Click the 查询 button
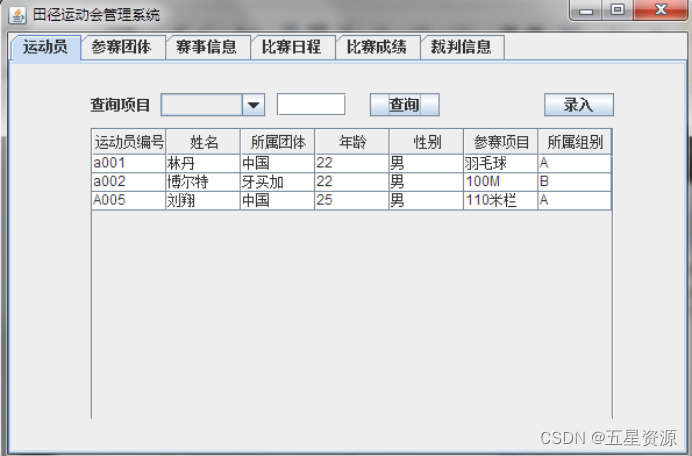The height and width of the screenshot is (456, 692). tap(404, 105)
